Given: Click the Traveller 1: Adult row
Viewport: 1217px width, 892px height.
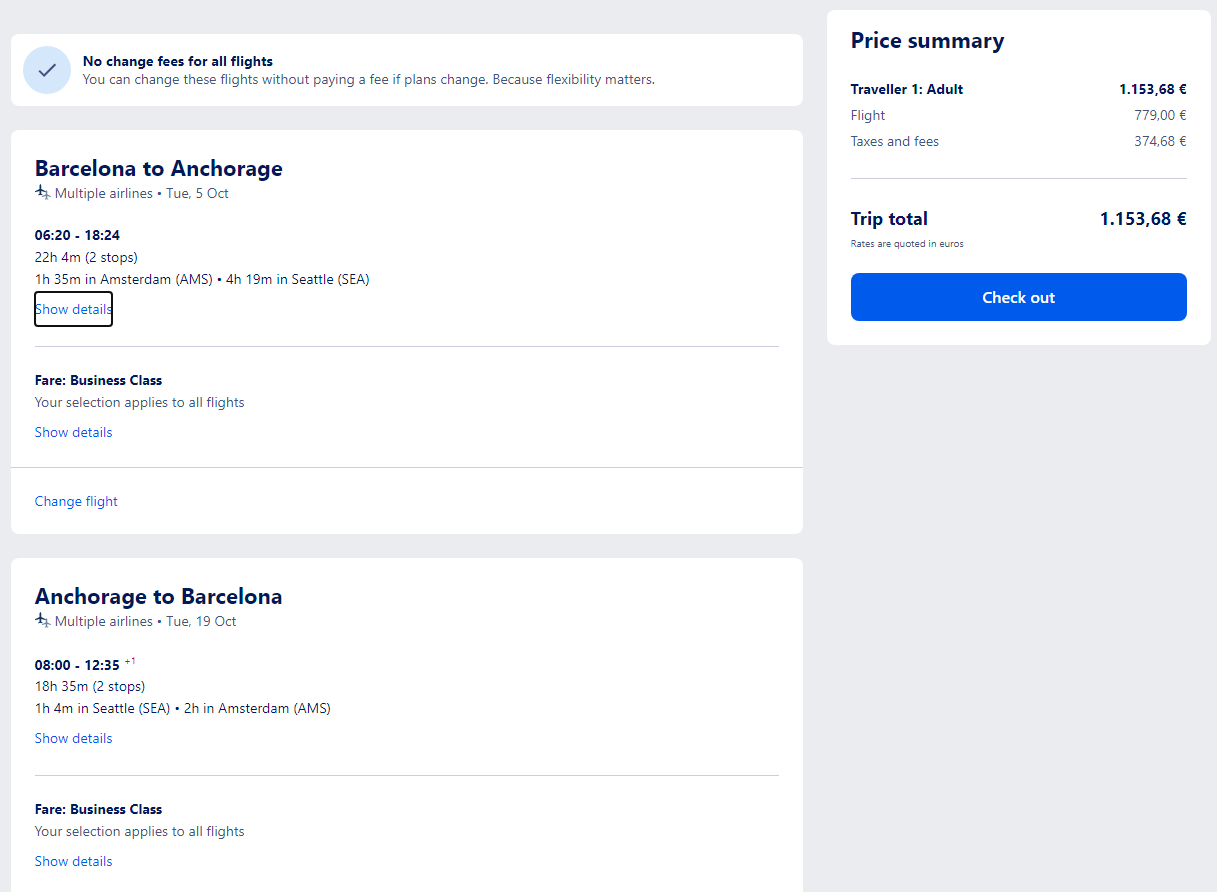Looking at the screenshot, I should coord(1018,89).
